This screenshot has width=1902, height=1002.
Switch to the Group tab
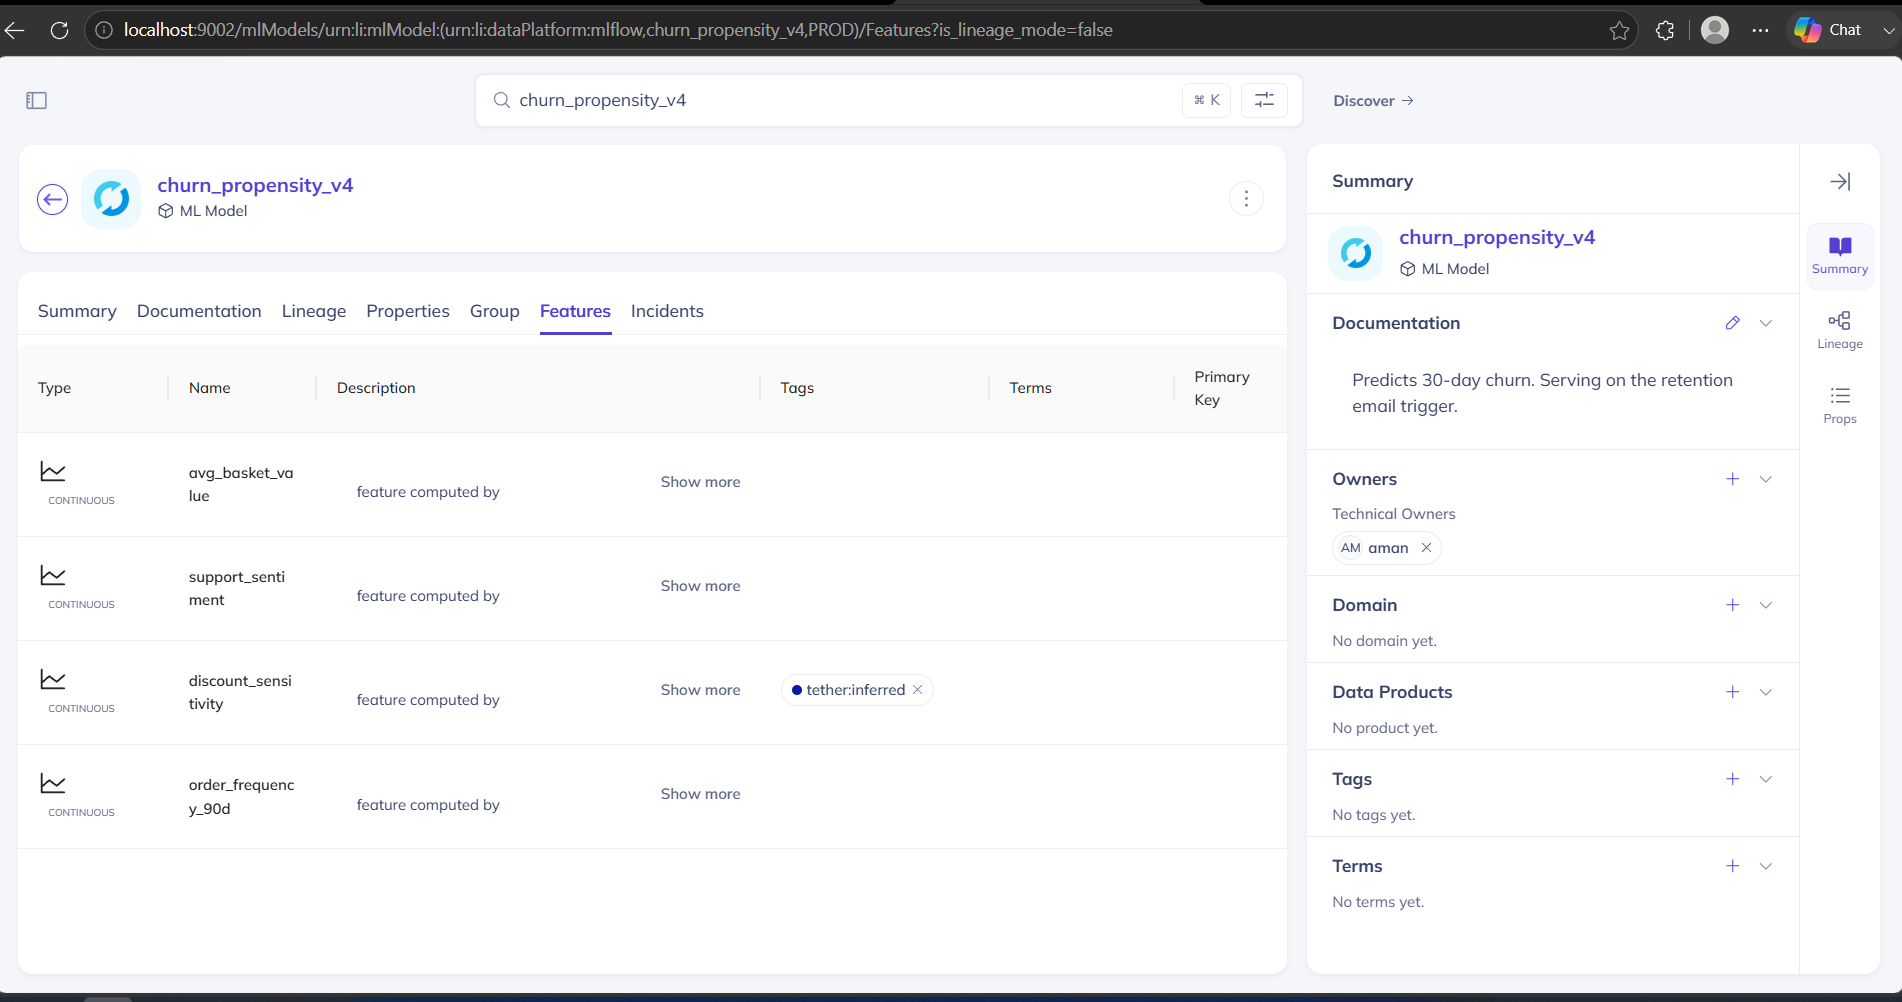(x=495, y=311)
